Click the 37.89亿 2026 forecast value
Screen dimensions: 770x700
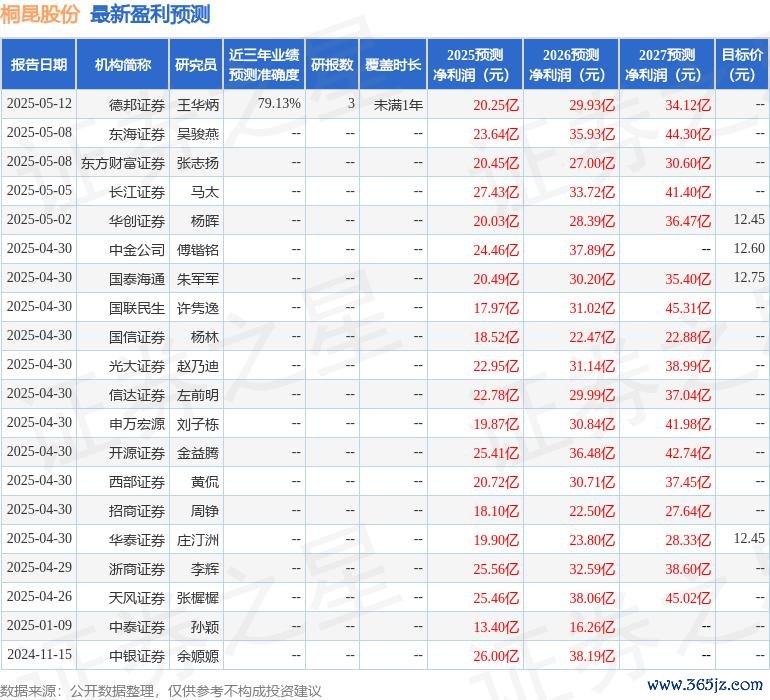[x=592, y=250]
